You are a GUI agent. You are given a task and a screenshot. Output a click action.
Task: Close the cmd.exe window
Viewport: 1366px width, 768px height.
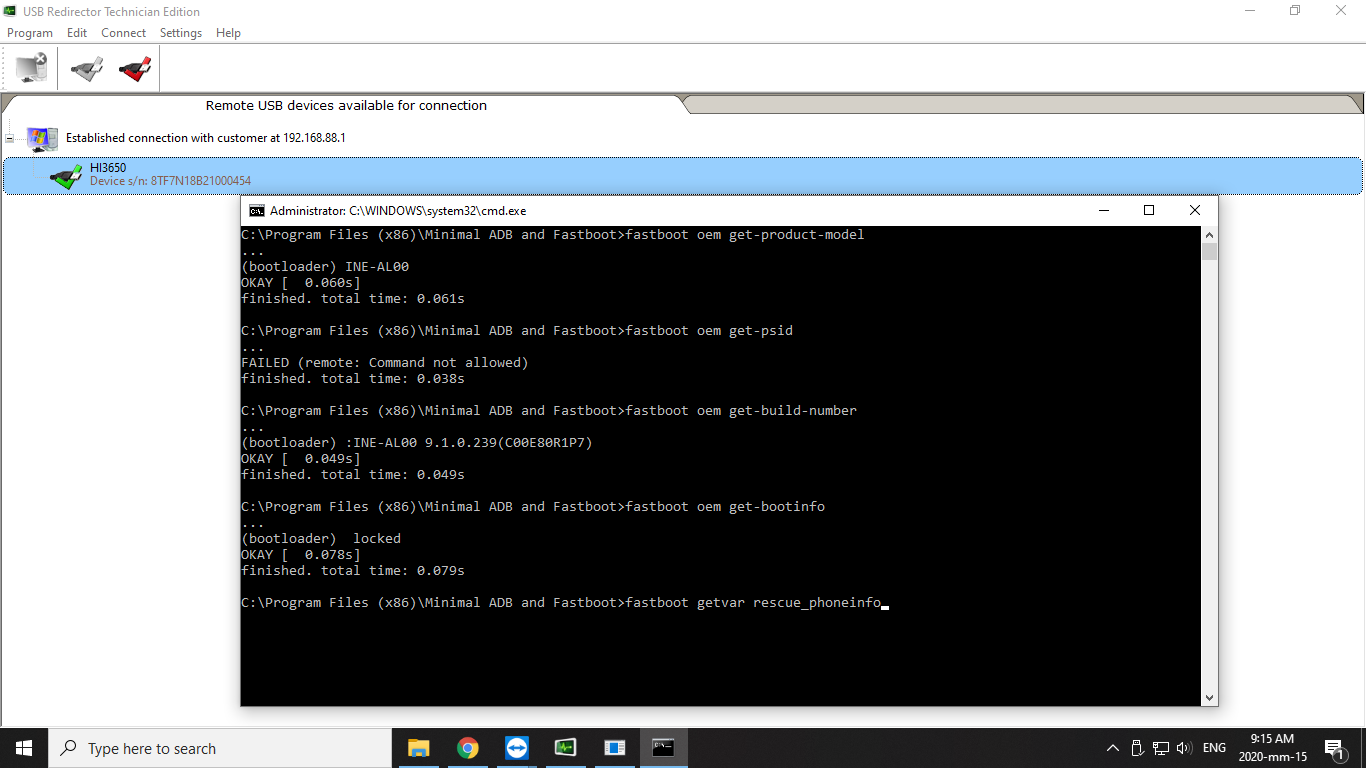pos(1195,210)
